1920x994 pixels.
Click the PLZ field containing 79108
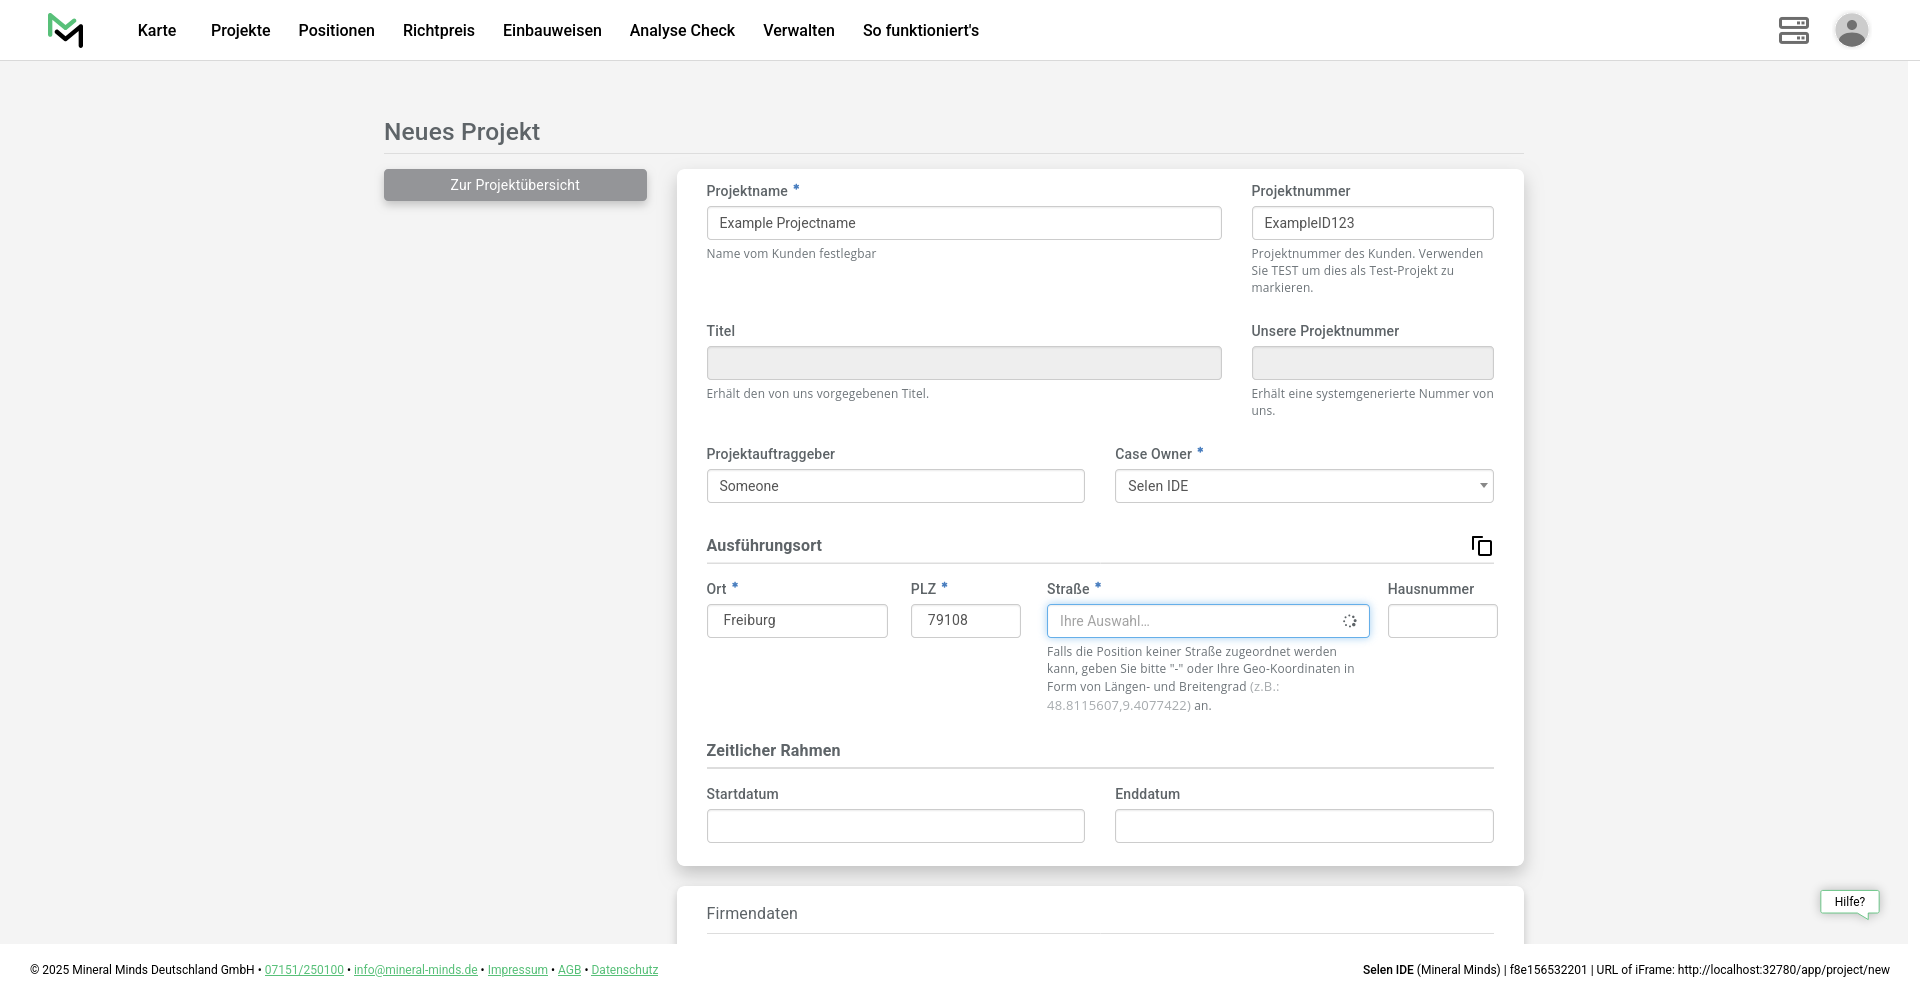pos(965,620)
